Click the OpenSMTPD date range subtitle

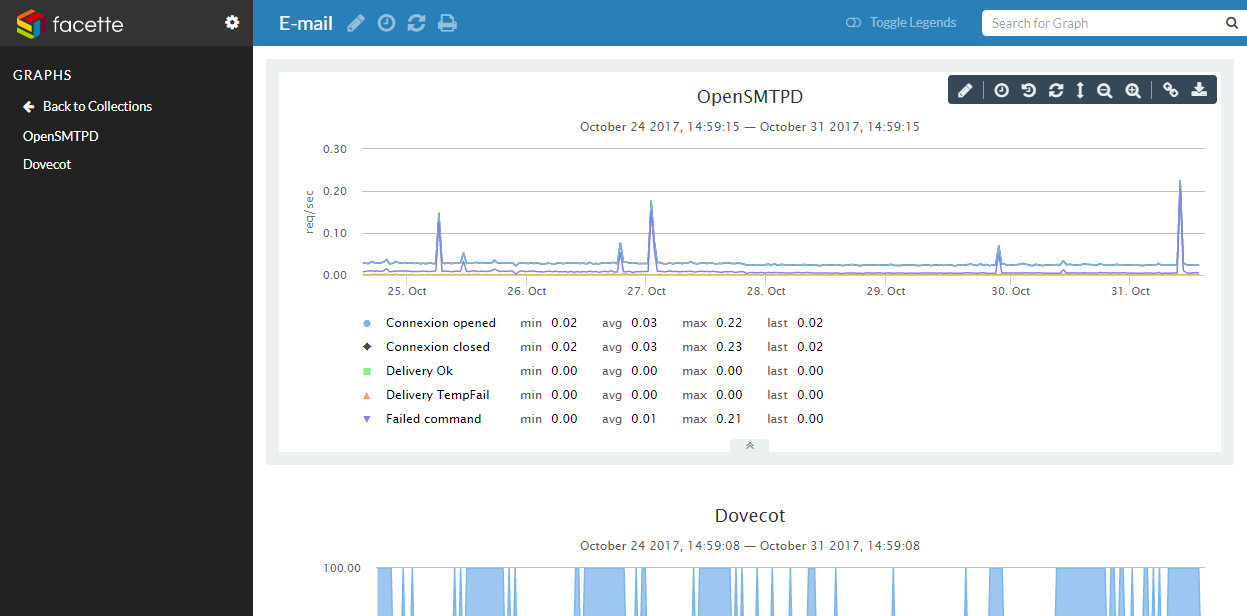[x=750, y=127]
